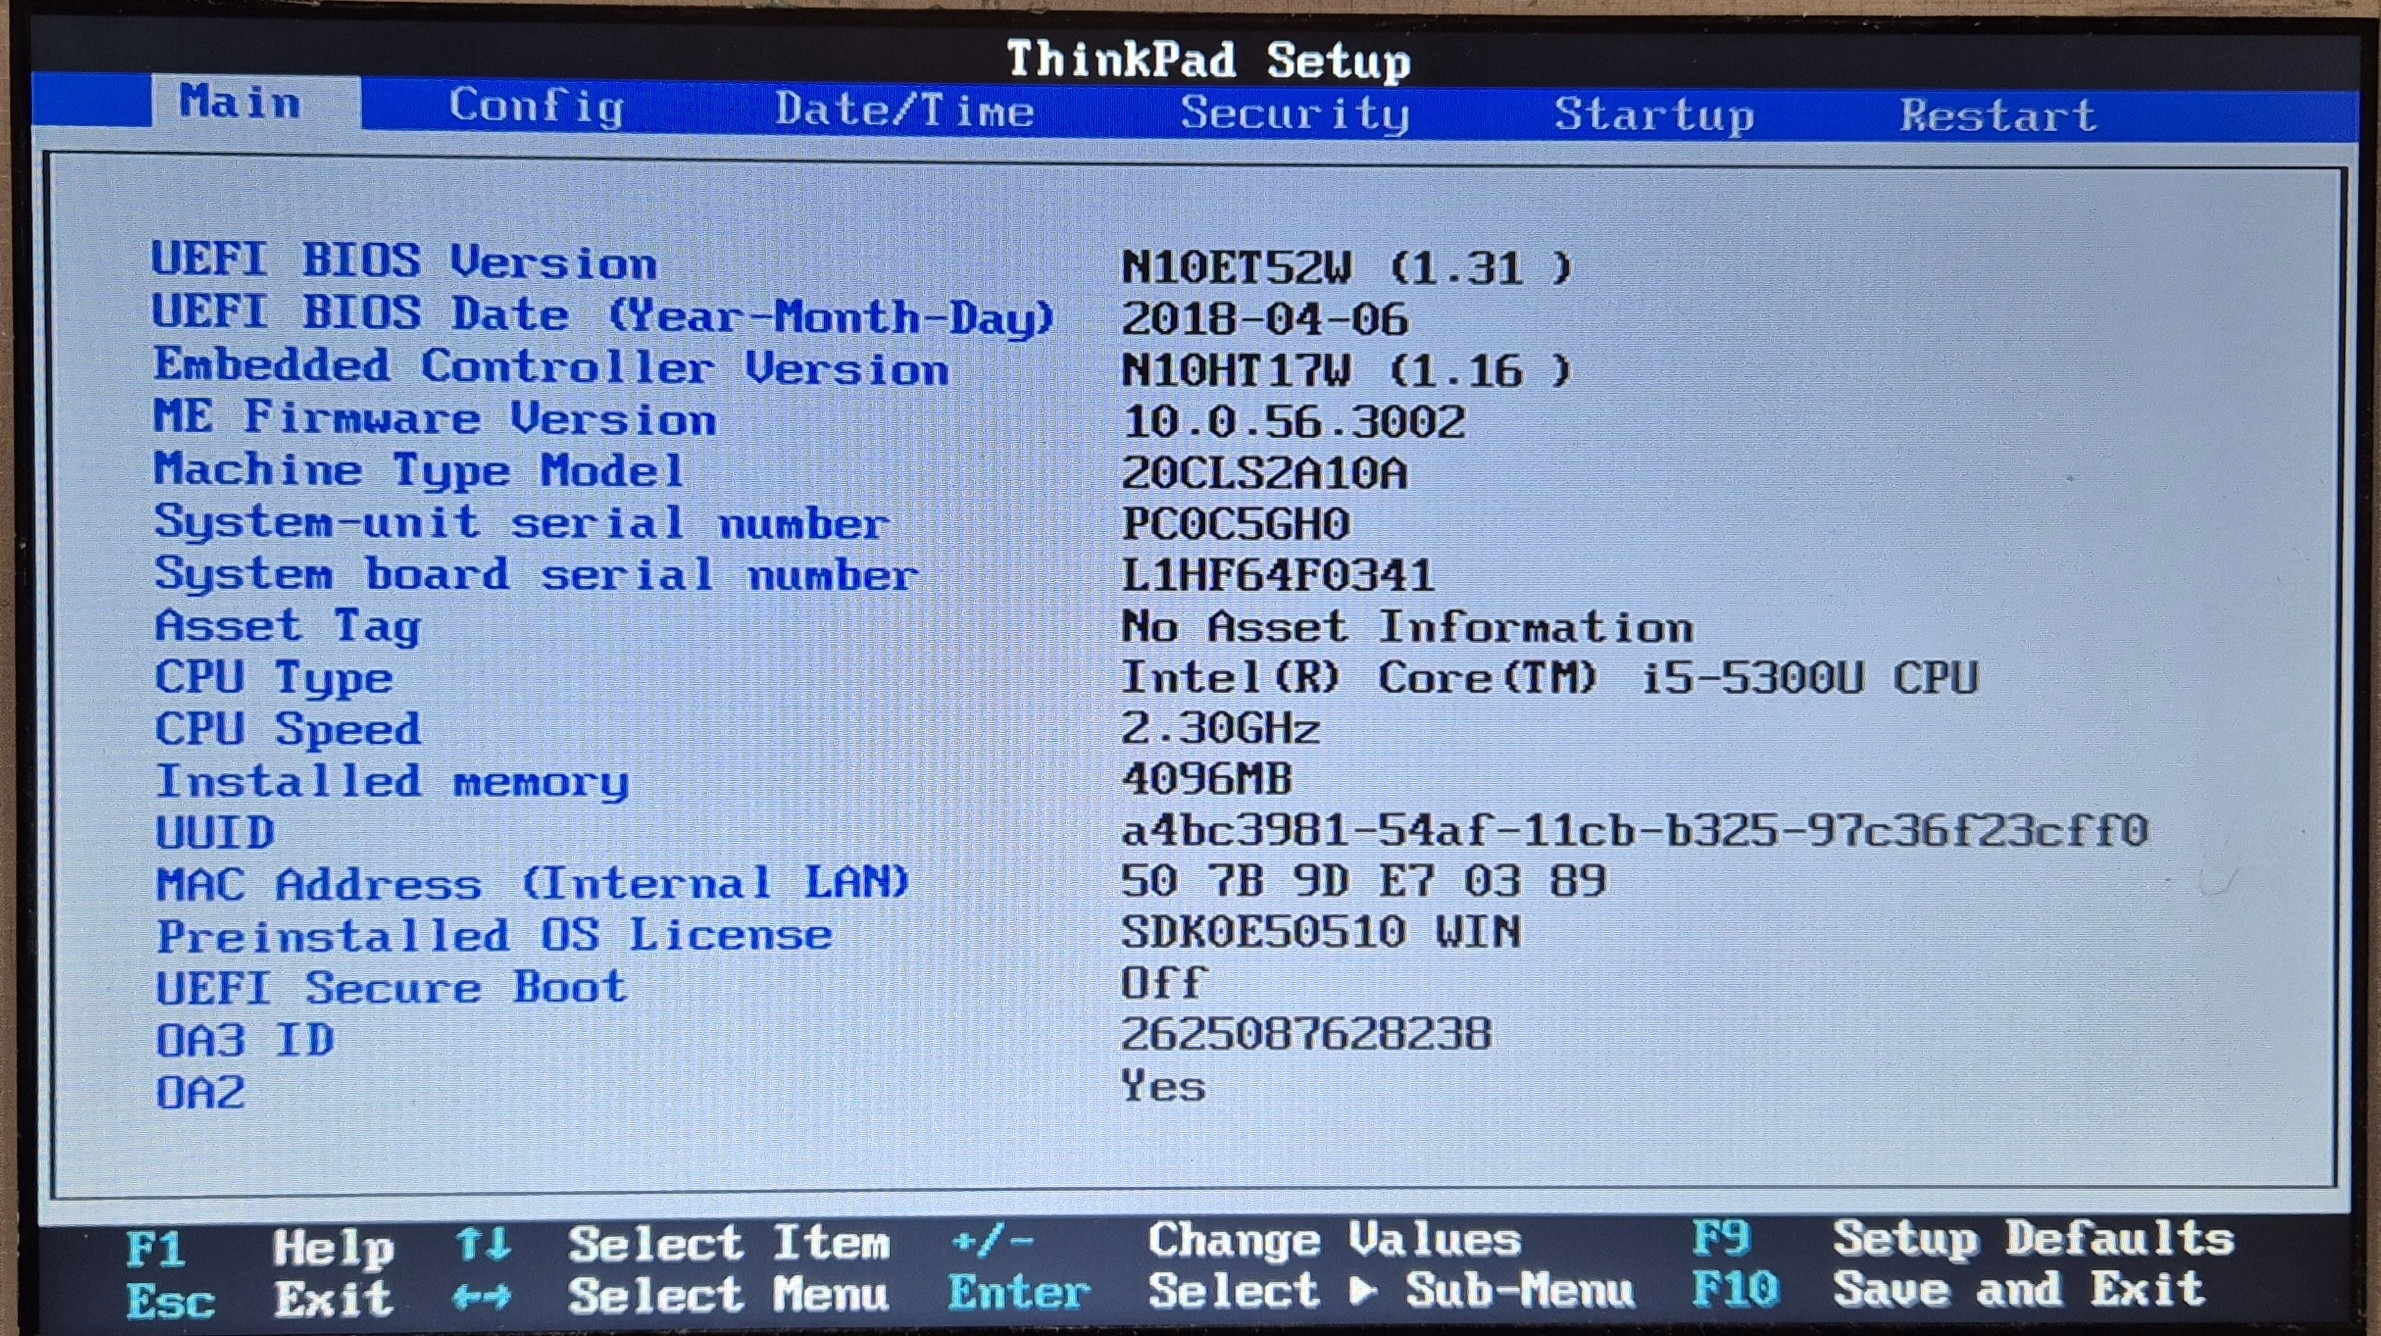Select UEFI Secure Boot label
Image resolution: width=2381 pixels, height=1336 pixels.
(x=392, y=988)
